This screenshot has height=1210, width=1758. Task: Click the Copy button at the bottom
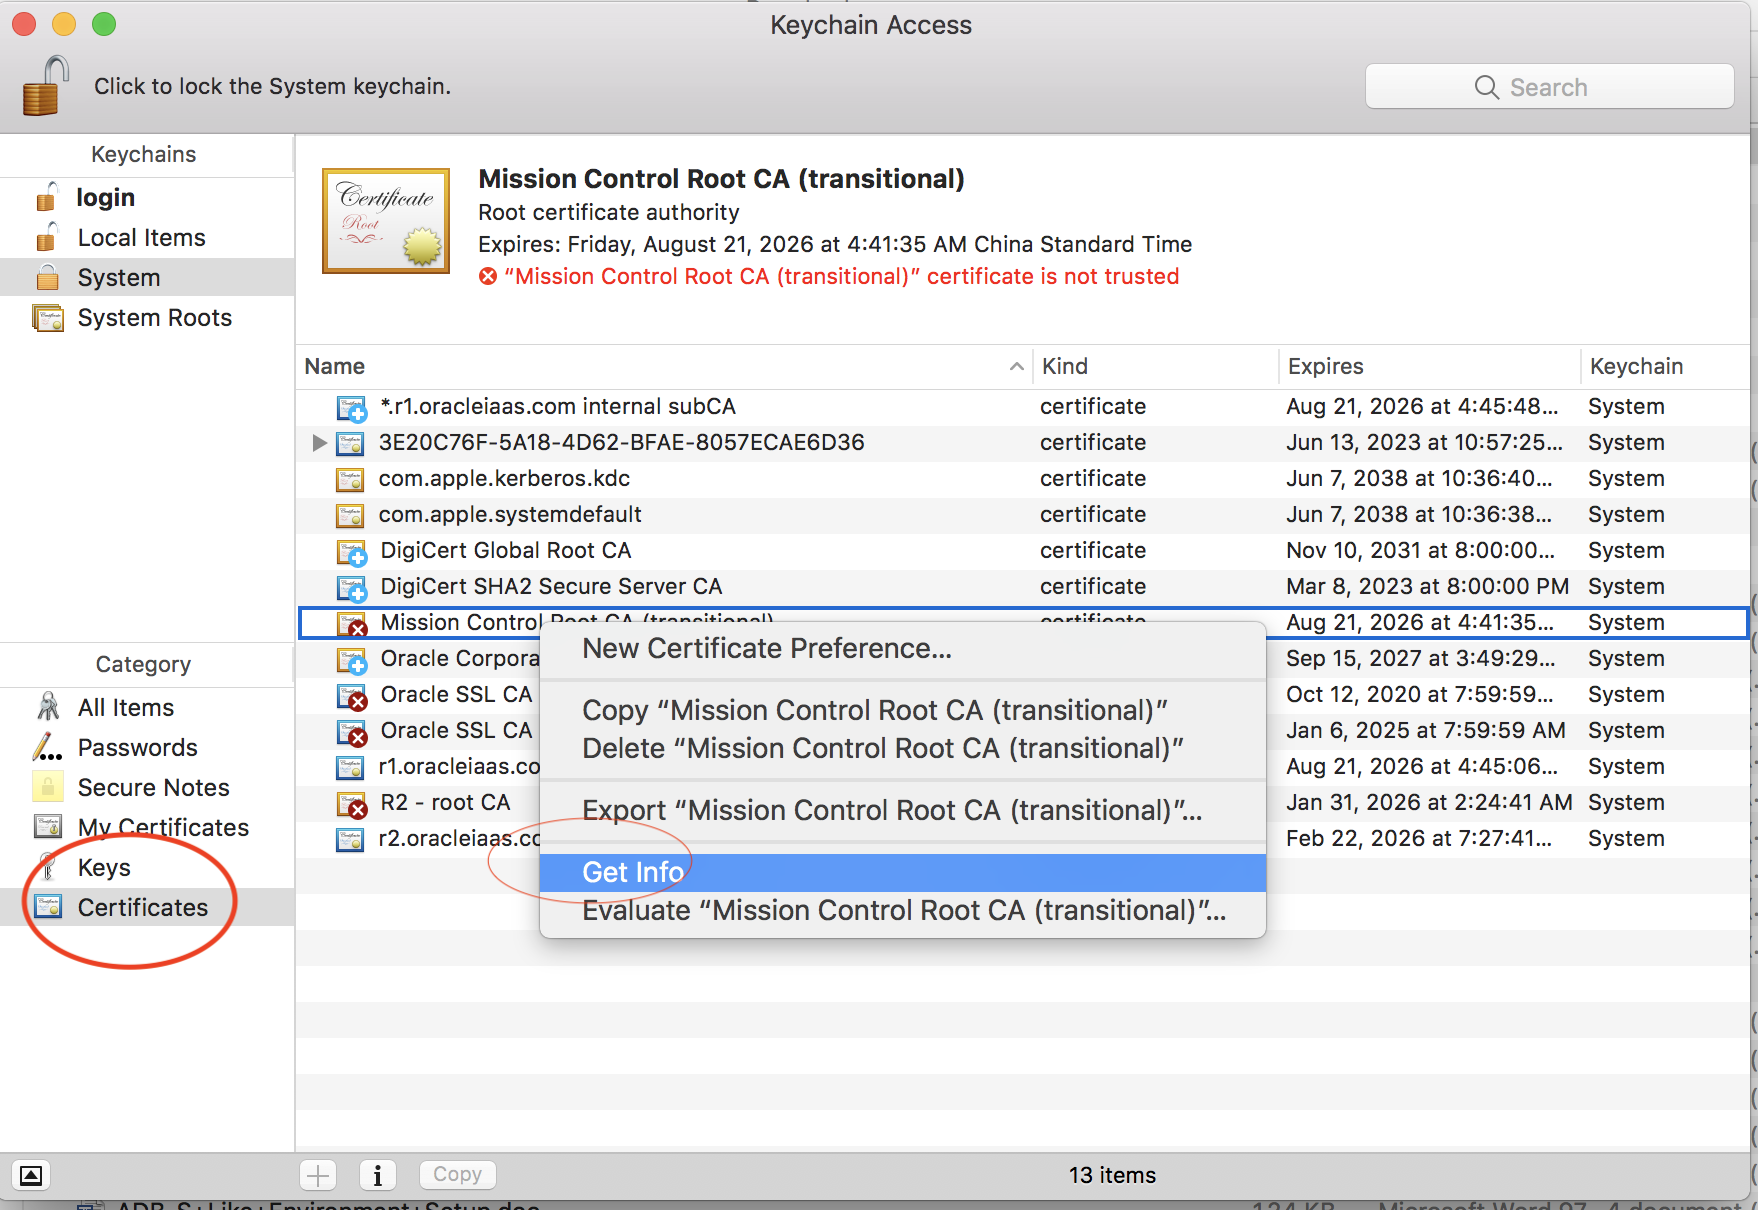click(x=457, y=1174)
